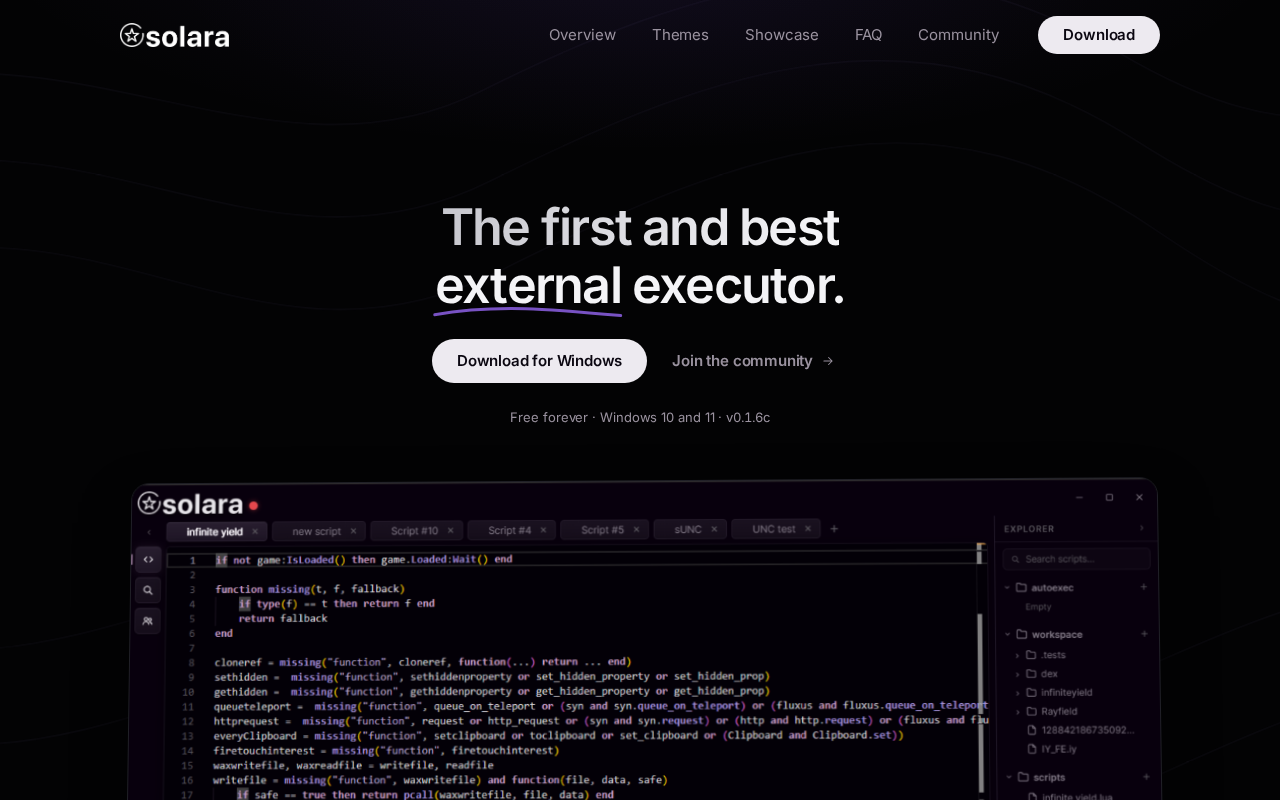Screen dimensions: 1280x800
Task: Close the Script #10 tab
Action: pyautogui.click(x=450, y=531)
